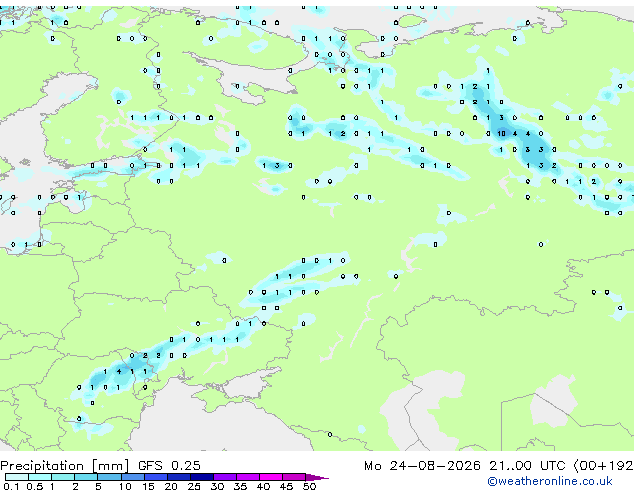The height and width of the screenshot is (490, 634).
Task: Select the 'GFS 0.25' model label
Action: [x=169, y=466]
